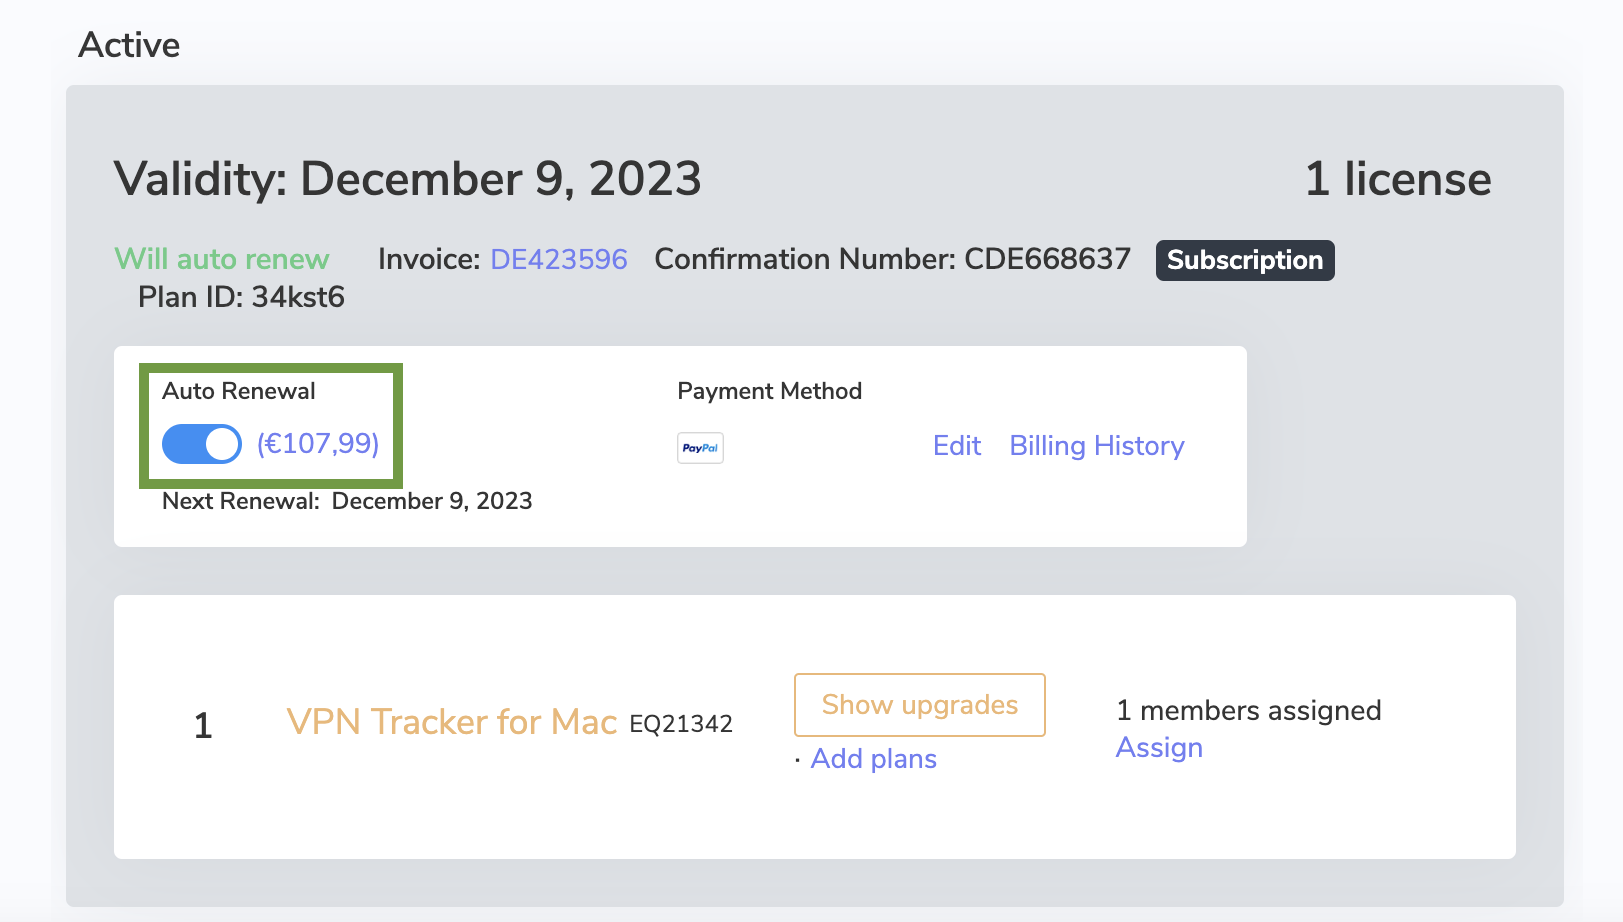Click the Validity date December 9, 2023

(x=406, y=180)
